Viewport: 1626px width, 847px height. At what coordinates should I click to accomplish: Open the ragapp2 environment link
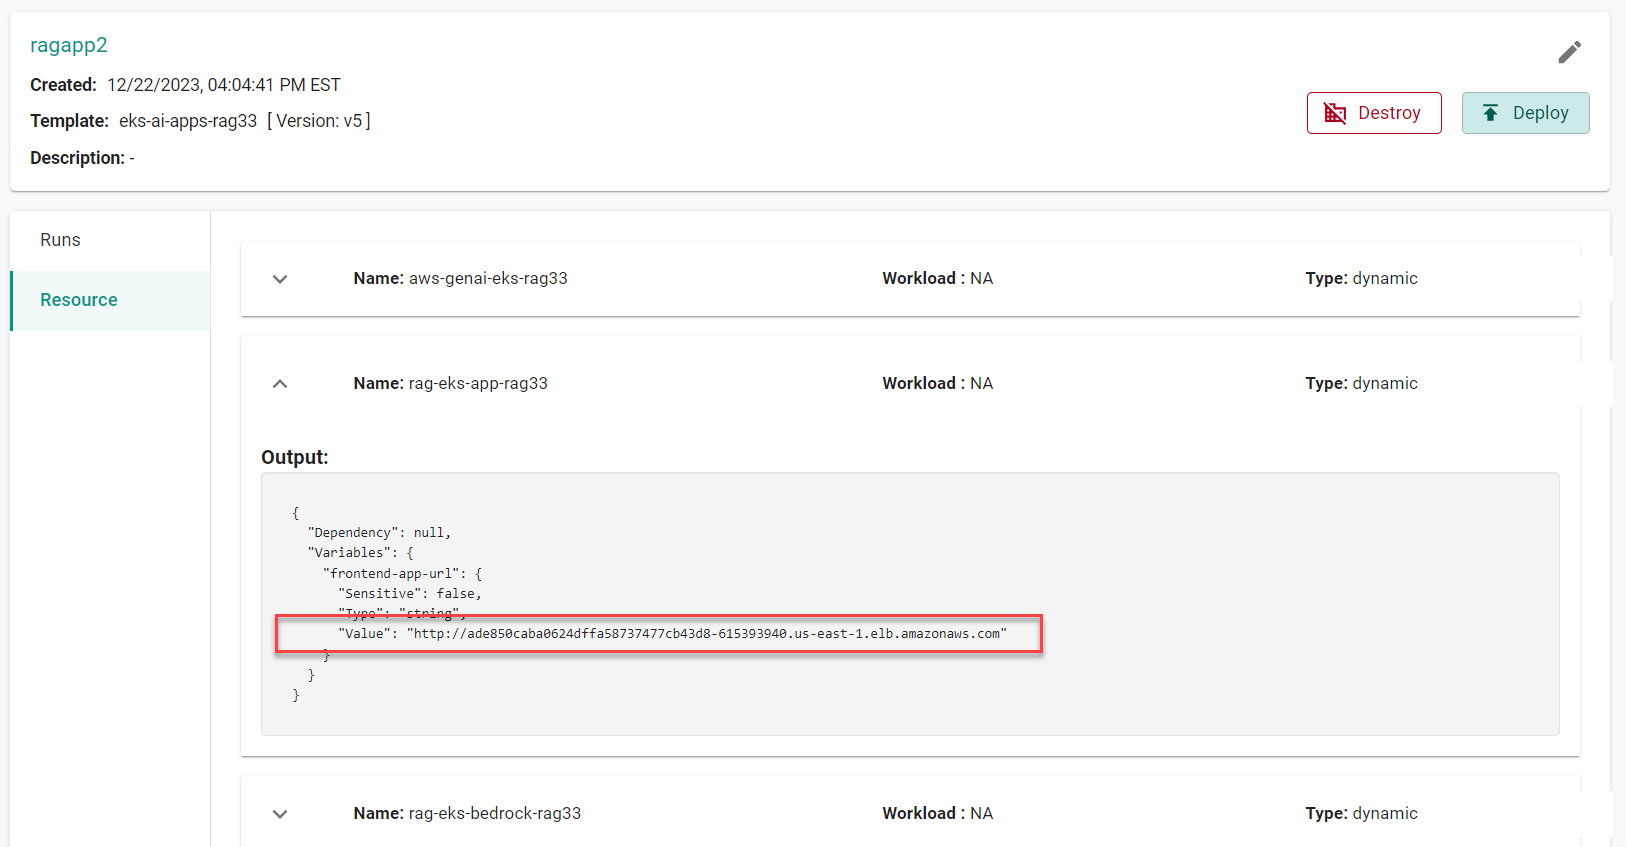pos(68,45)
